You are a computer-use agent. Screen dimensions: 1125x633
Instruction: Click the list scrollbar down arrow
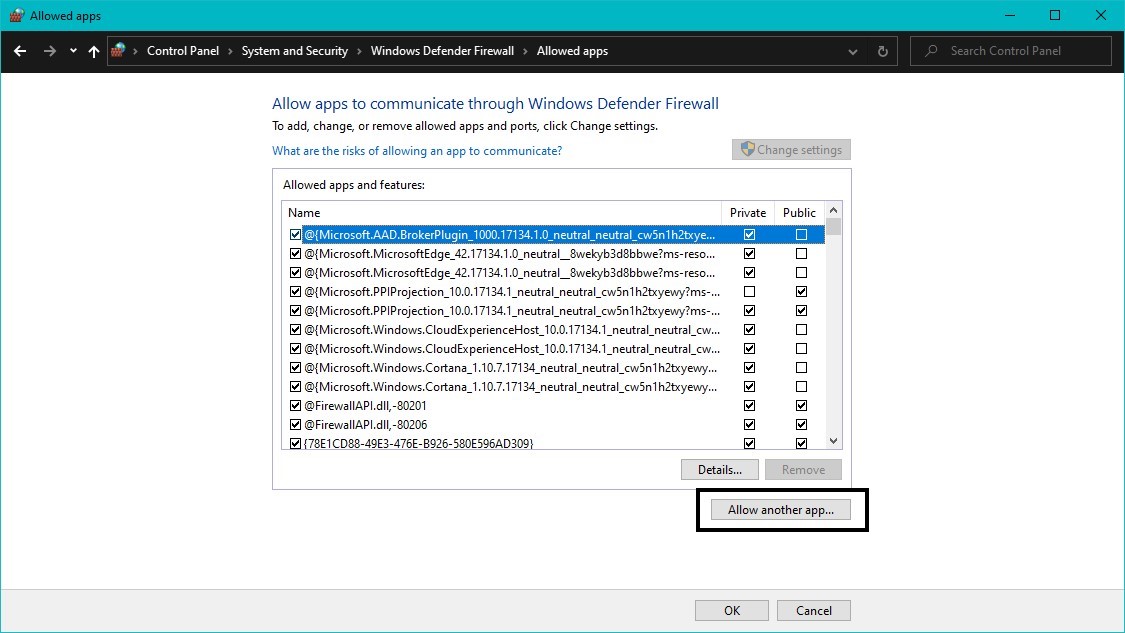click(833, 441)
